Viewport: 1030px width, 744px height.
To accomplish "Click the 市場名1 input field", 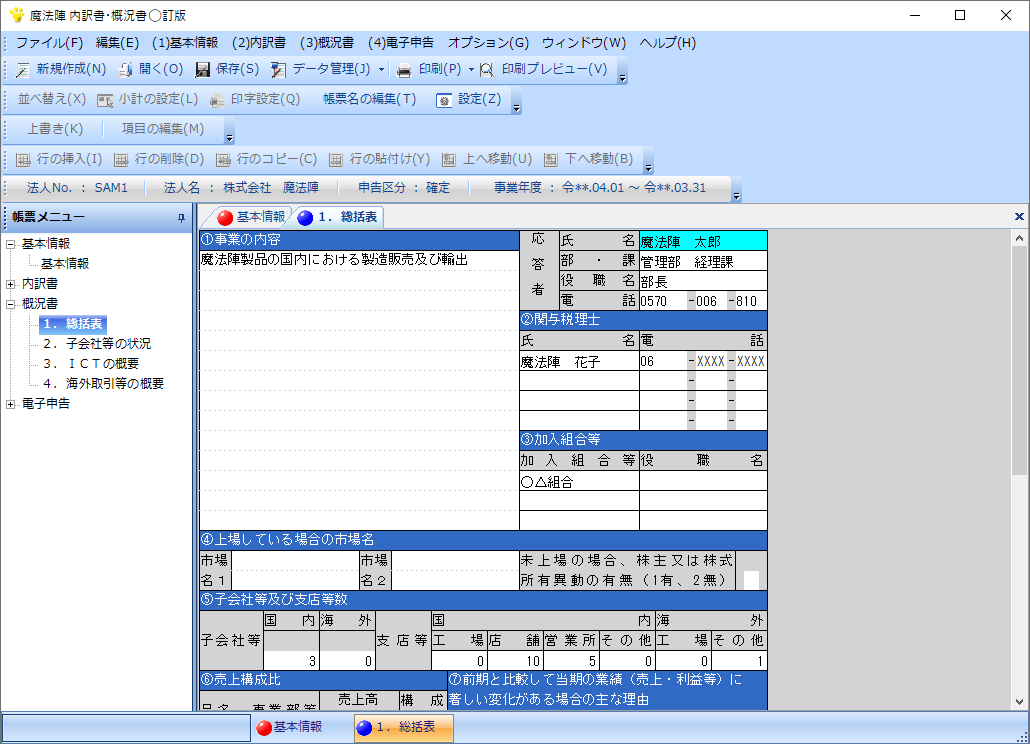I will coord(295,571).
